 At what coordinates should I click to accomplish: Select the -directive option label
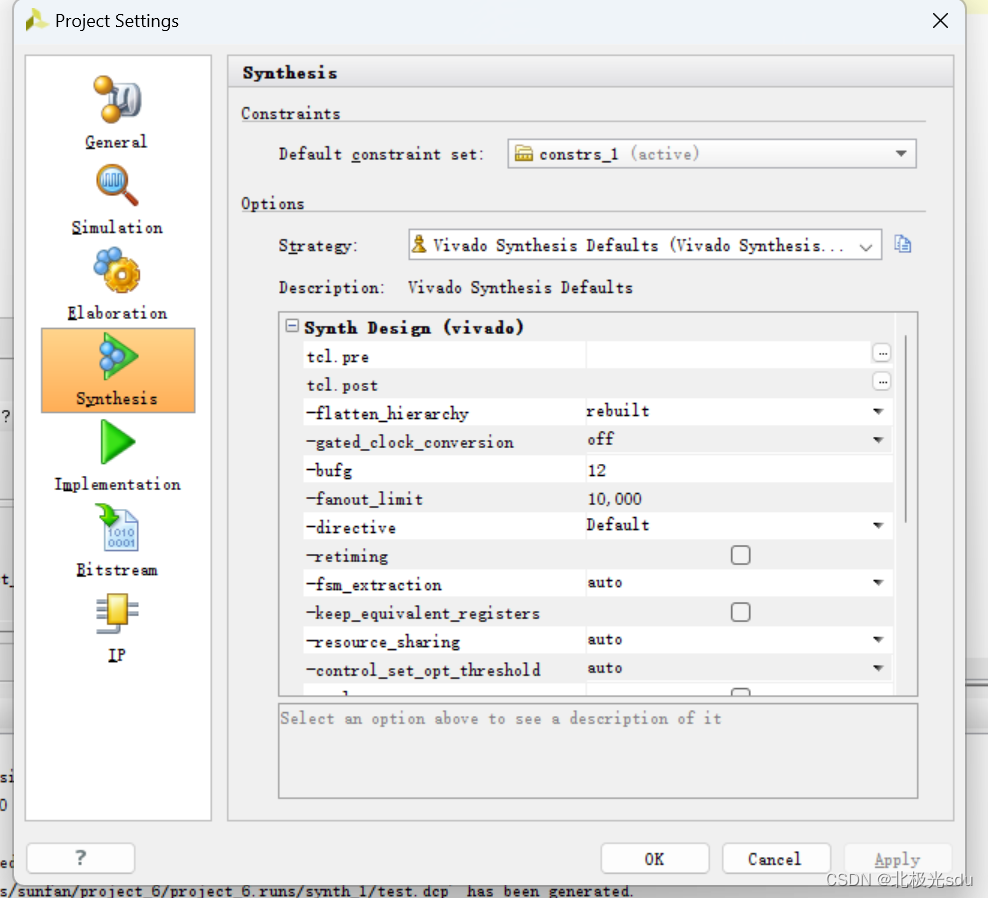pos(352,527)
